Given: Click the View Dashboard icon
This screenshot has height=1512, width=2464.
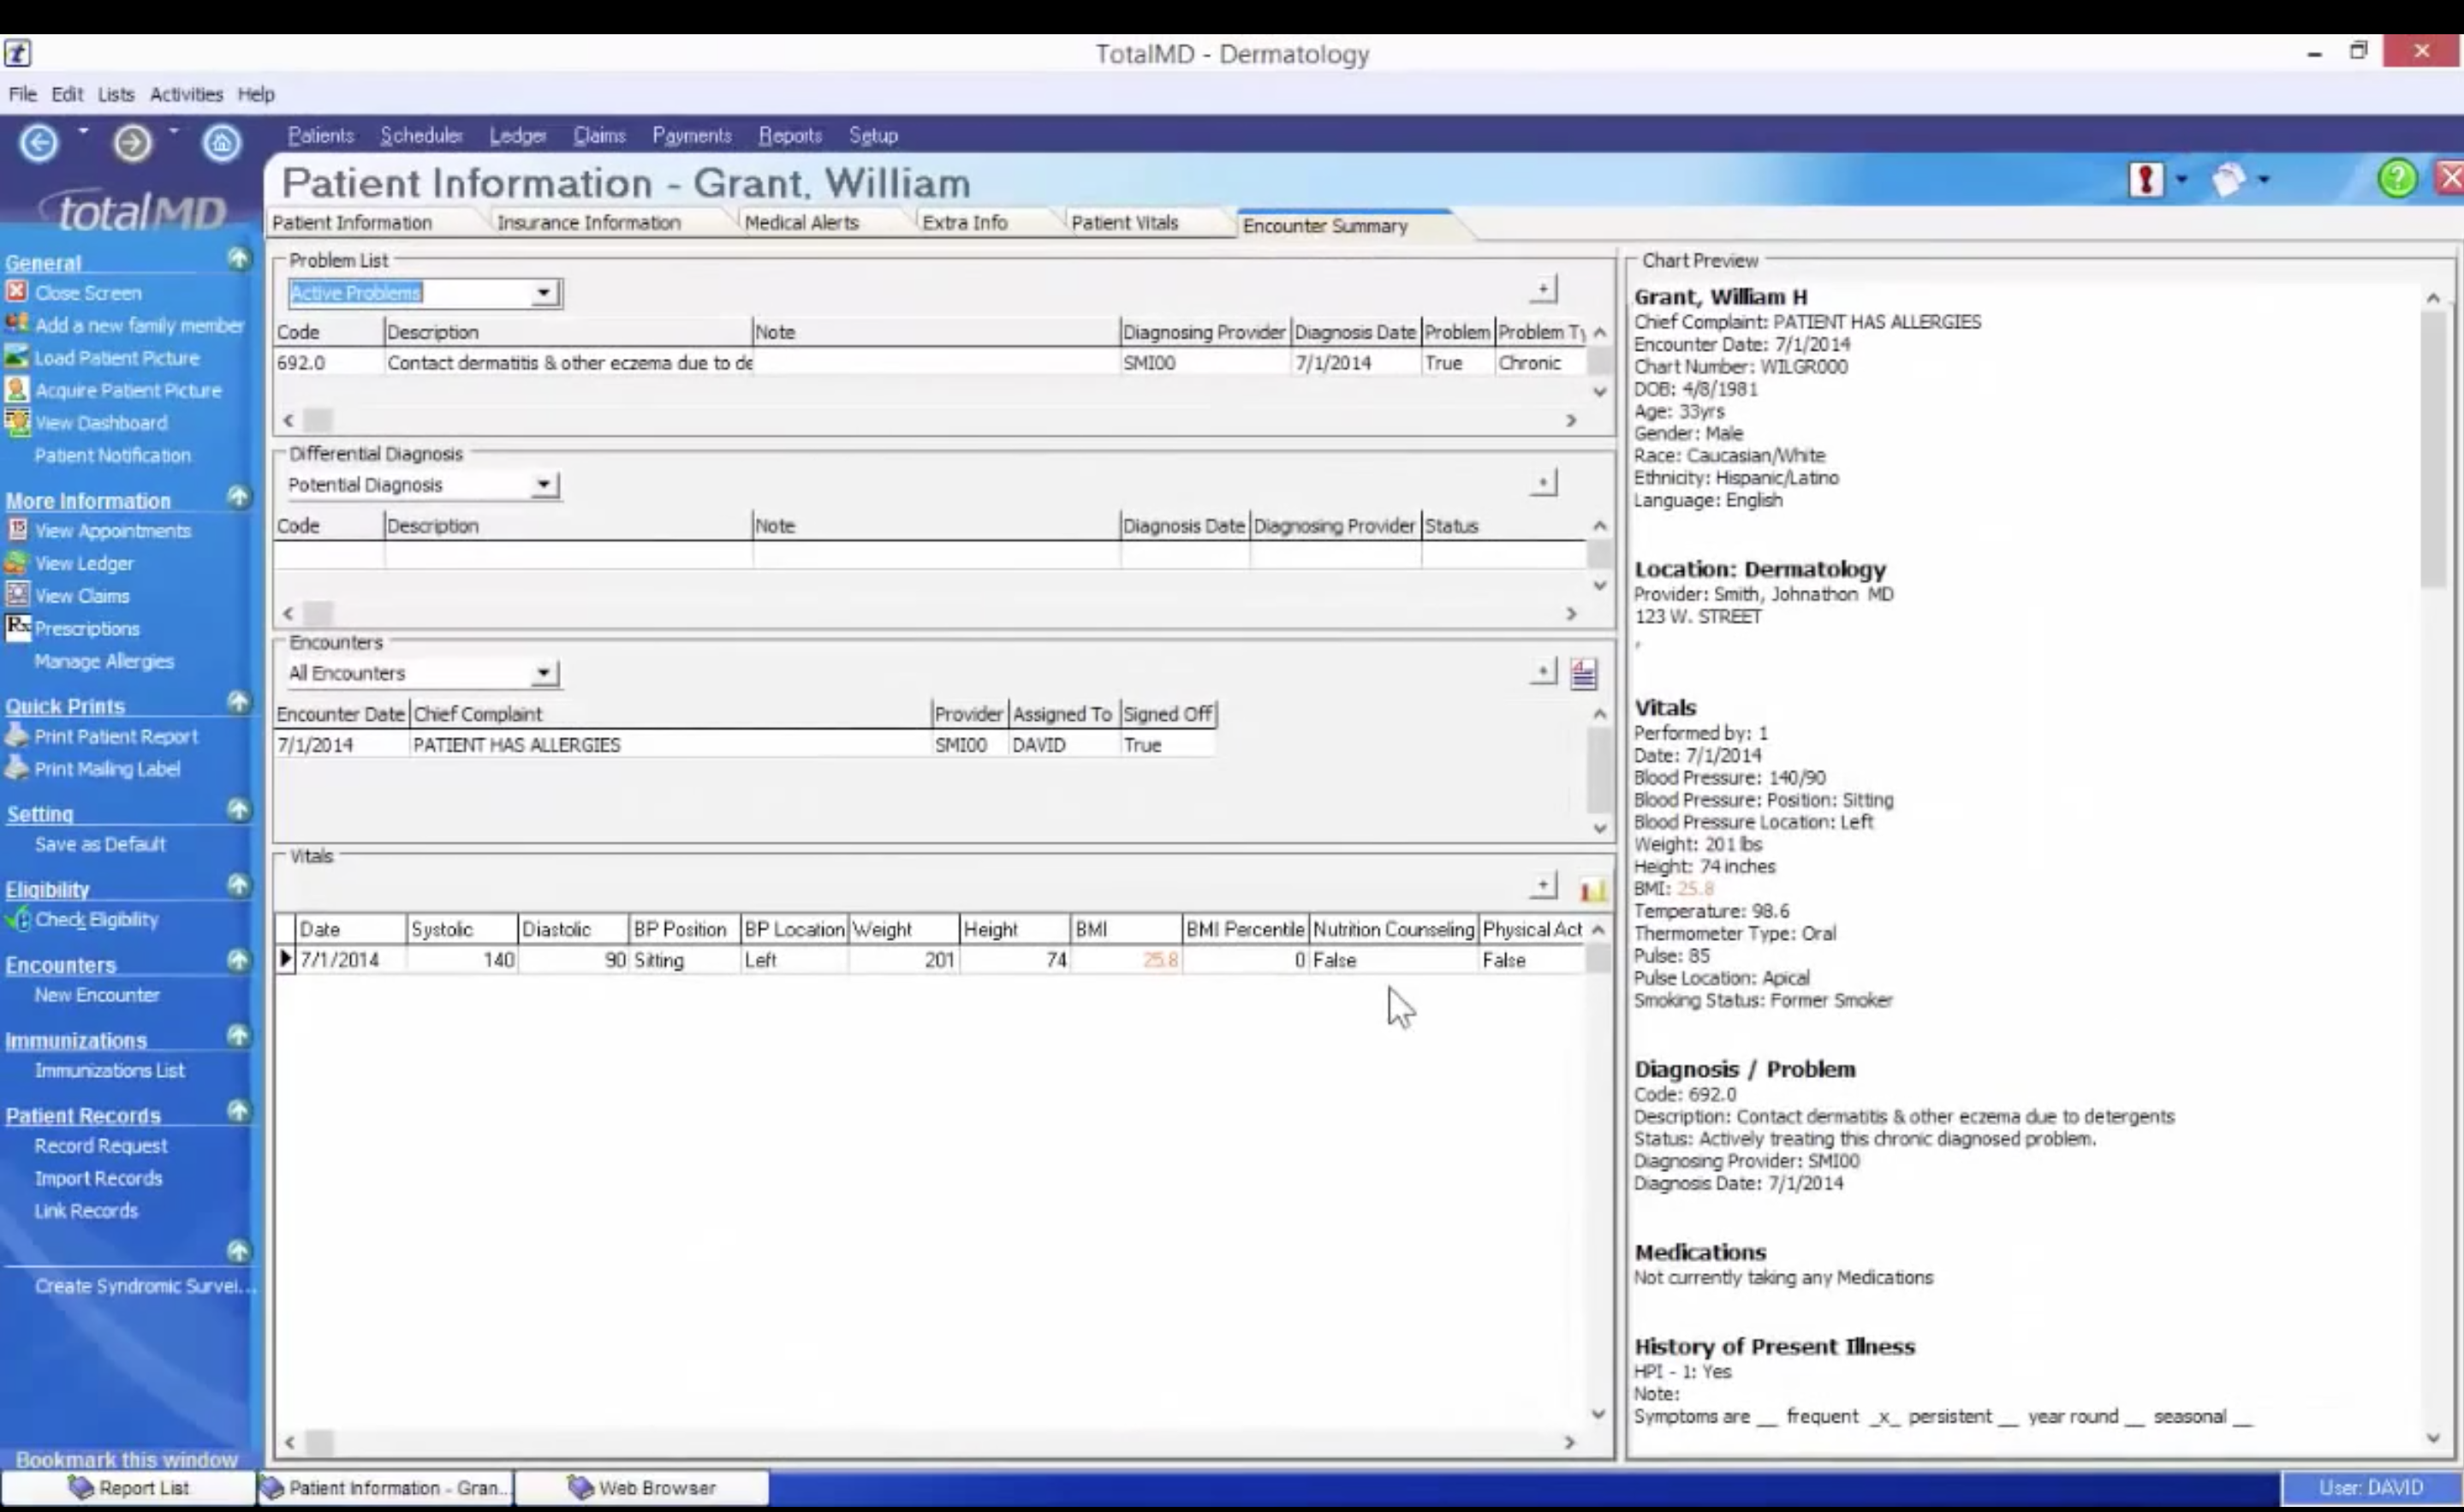Looking at the screenshot, I should [x=17, y=422].
